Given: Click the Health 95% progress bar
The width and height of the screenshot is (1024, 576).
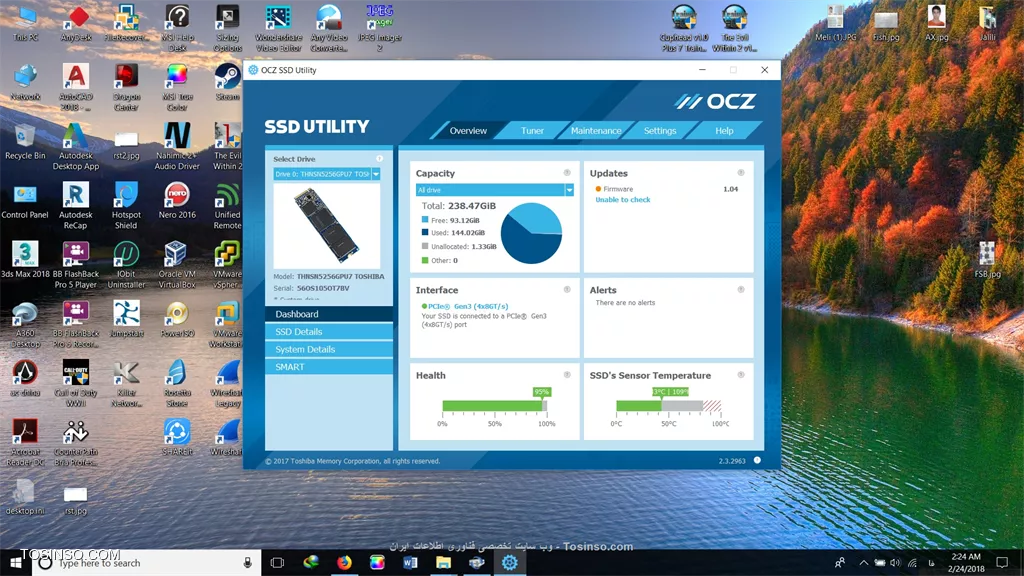Looking at the screenshot, I should tap(494, 406).
